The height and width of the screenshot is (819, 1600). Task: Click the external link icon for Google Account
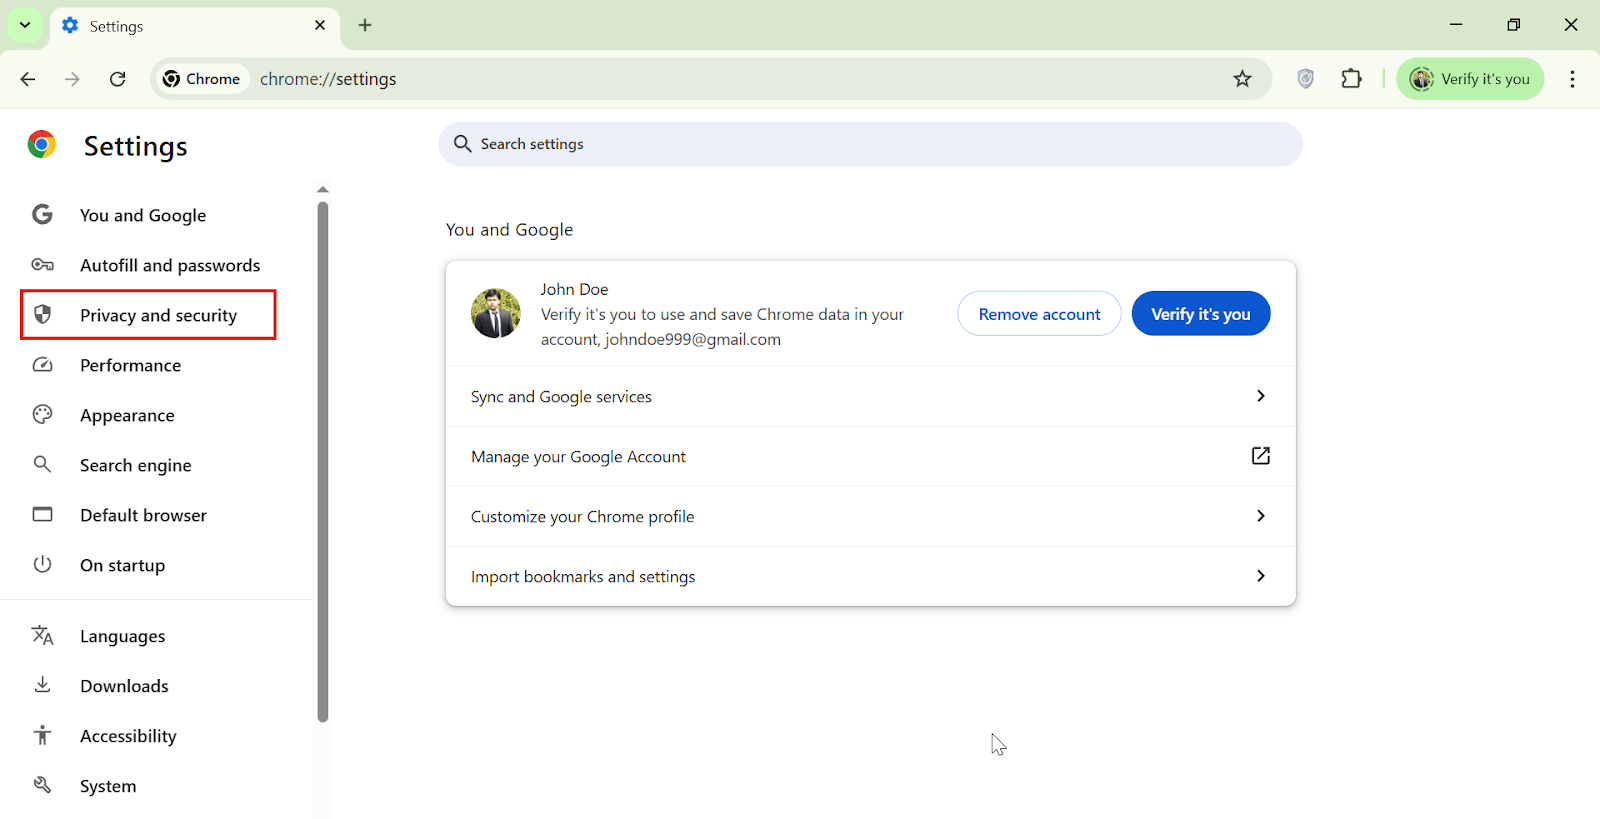[1260, 456]
